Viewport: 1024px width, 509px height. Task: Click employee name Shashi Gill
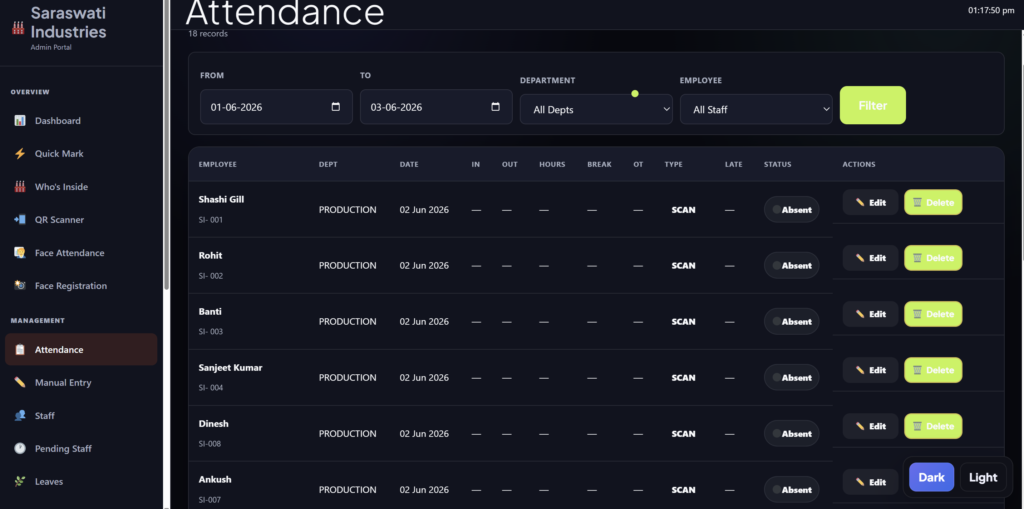(221, 199)
